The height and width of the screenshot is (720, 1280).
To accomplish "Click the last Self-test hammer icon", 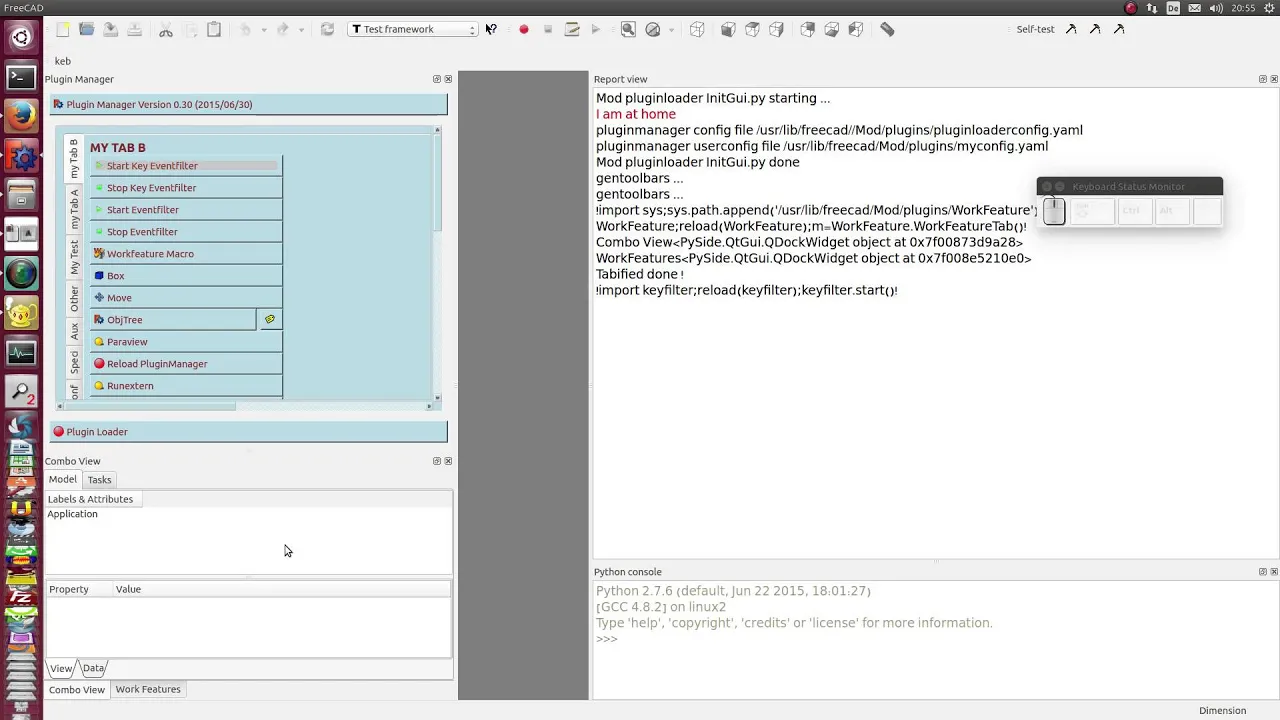I will tap(1119, 29).
